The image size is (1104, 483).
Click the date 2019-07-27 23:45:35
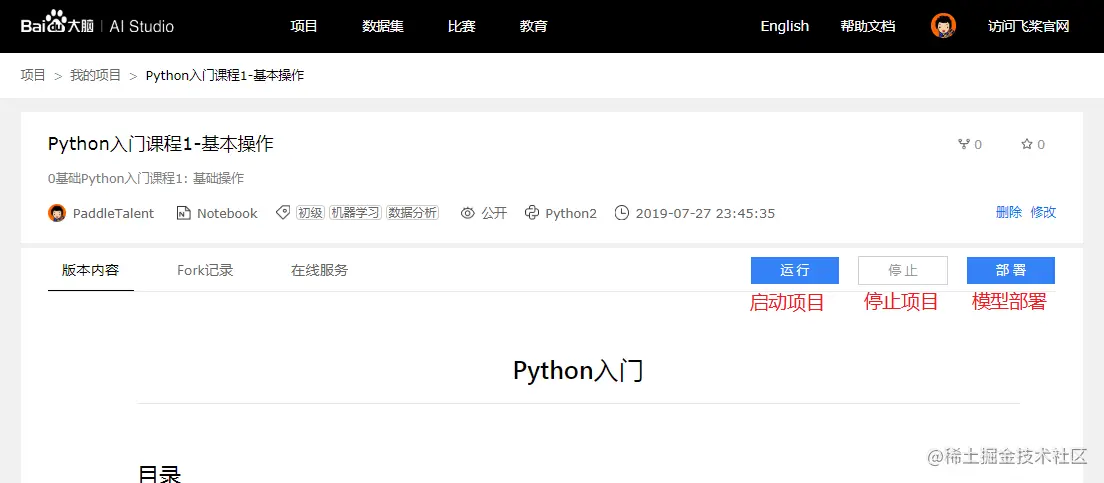pos(705,213)
